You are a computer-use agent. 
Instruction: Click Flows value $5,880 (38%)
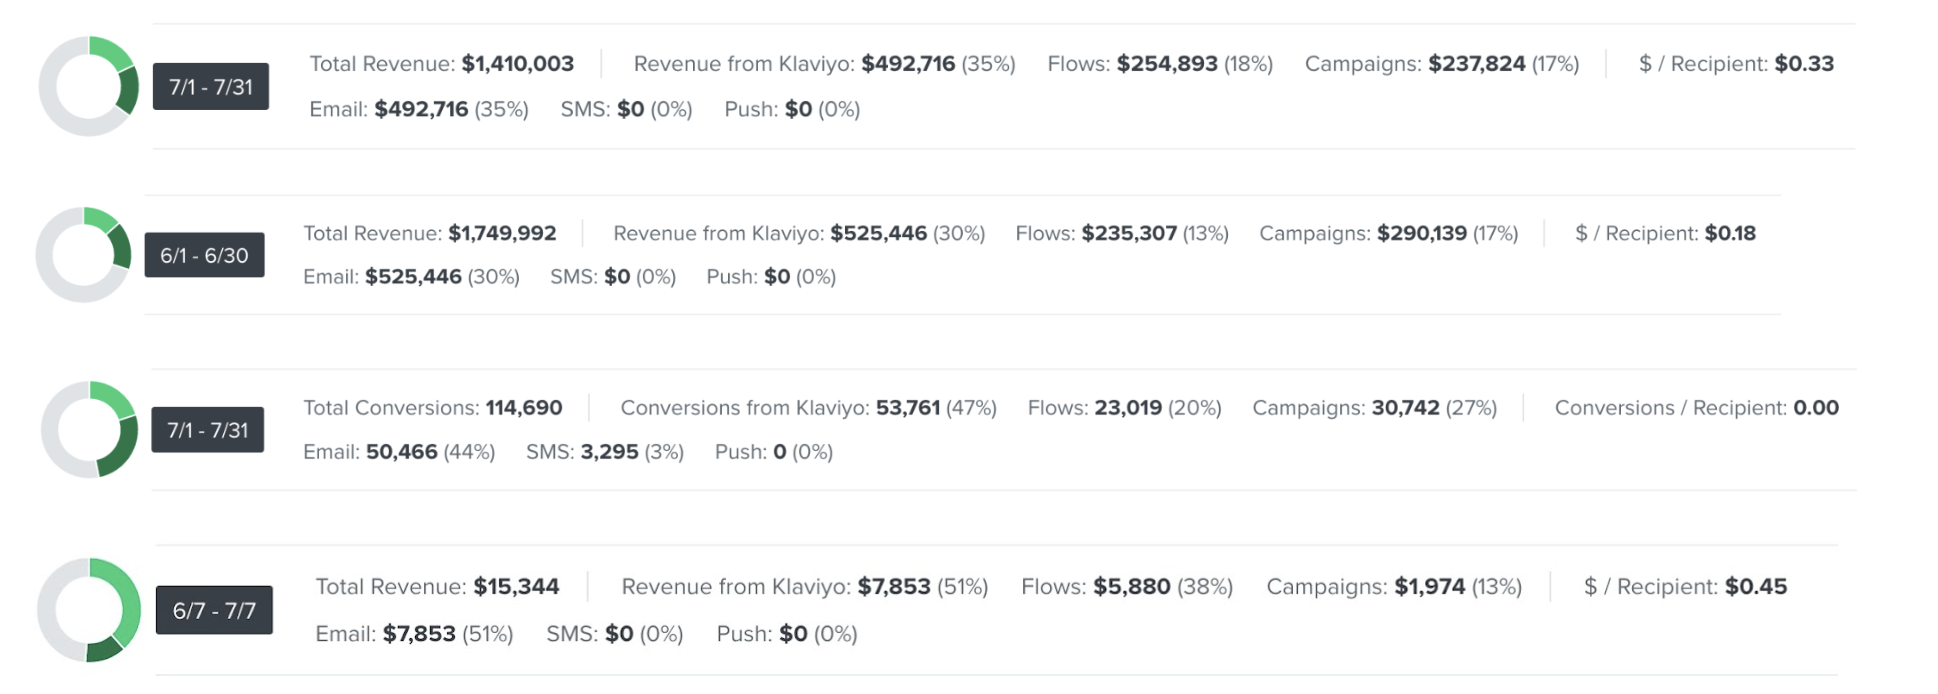1163,587
